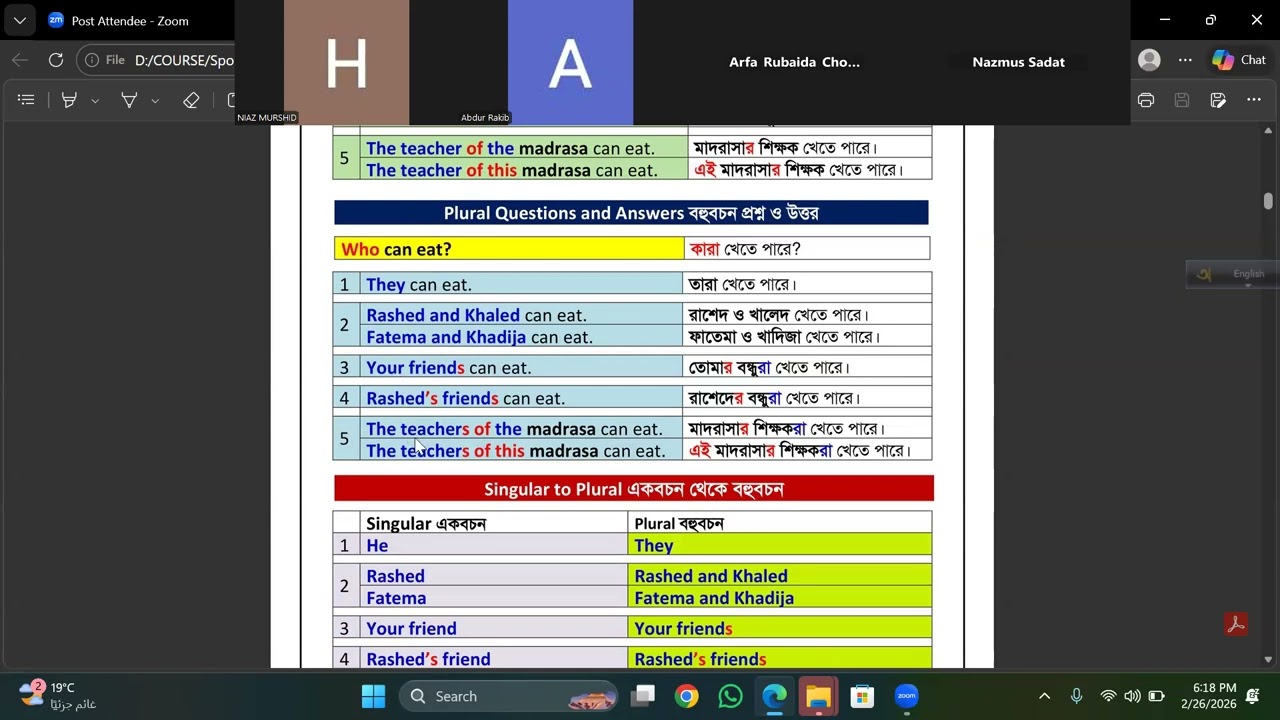Click the 'They' plural green cell

(780, 546)
